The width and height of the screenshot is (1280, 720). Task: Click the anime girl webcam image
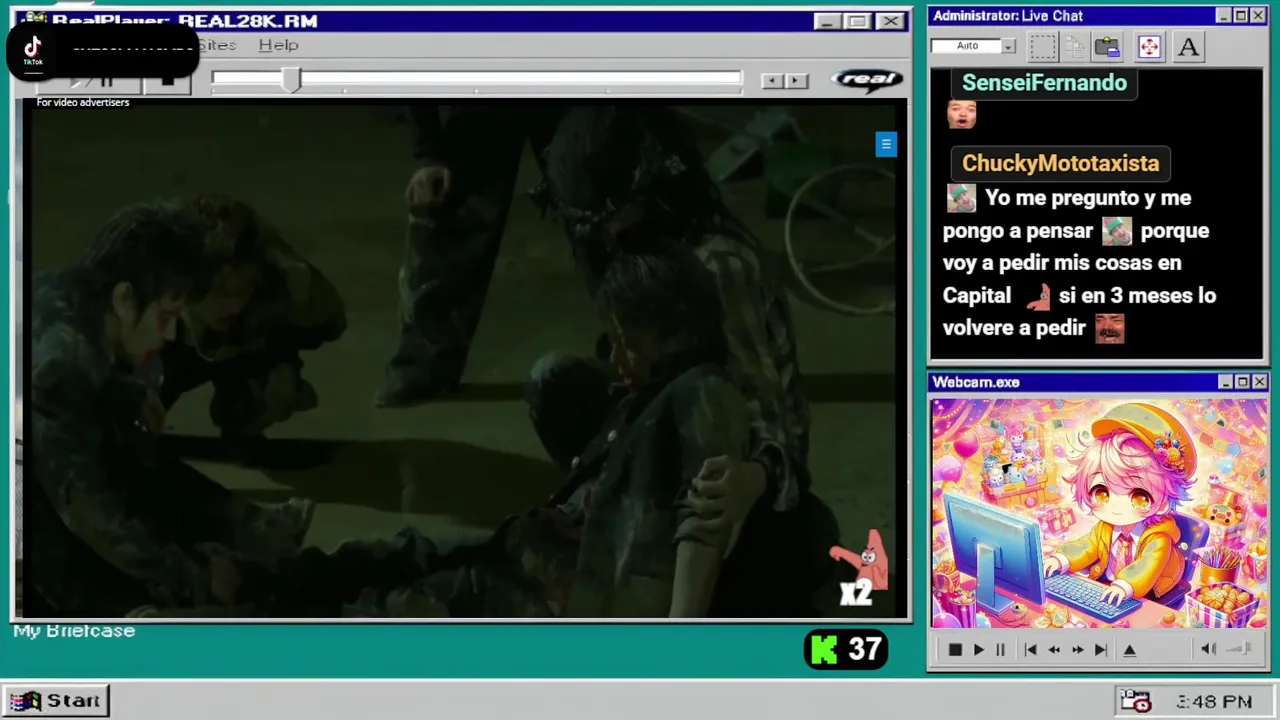tap(1099, 514)
